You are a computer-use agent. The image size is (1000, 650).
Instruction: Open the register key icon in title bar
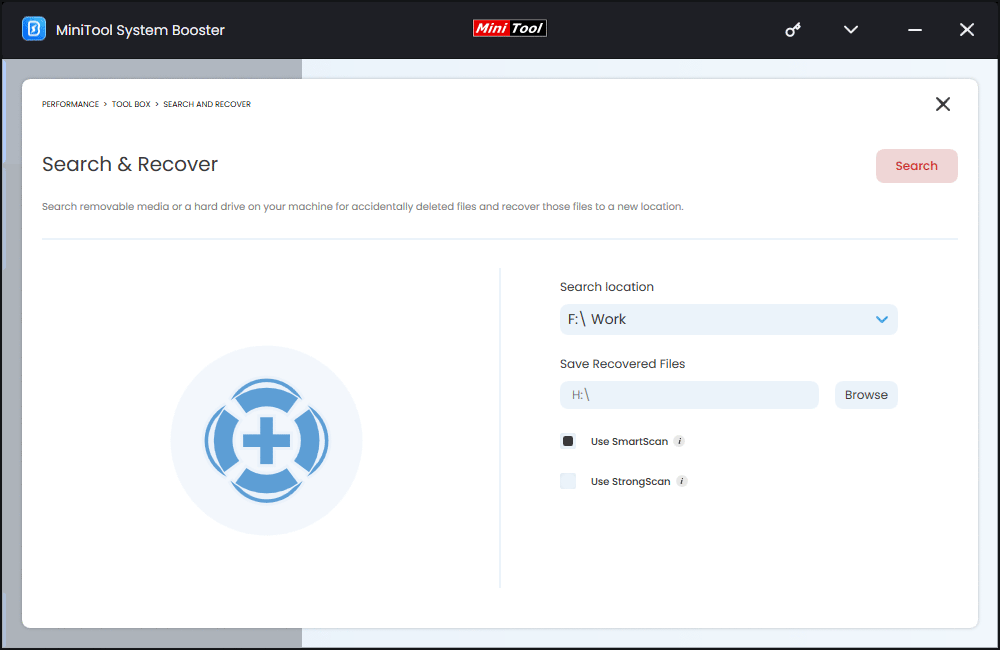[x=793, y=29]
